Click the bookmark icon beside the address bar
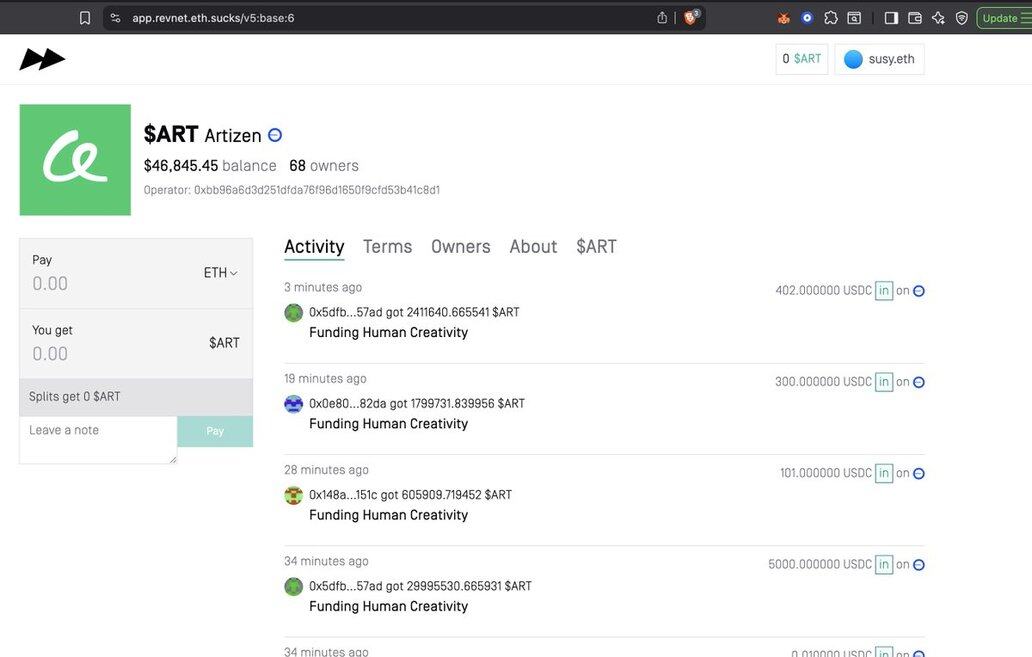Viewport: 1032px width, 657px height. 85,18
